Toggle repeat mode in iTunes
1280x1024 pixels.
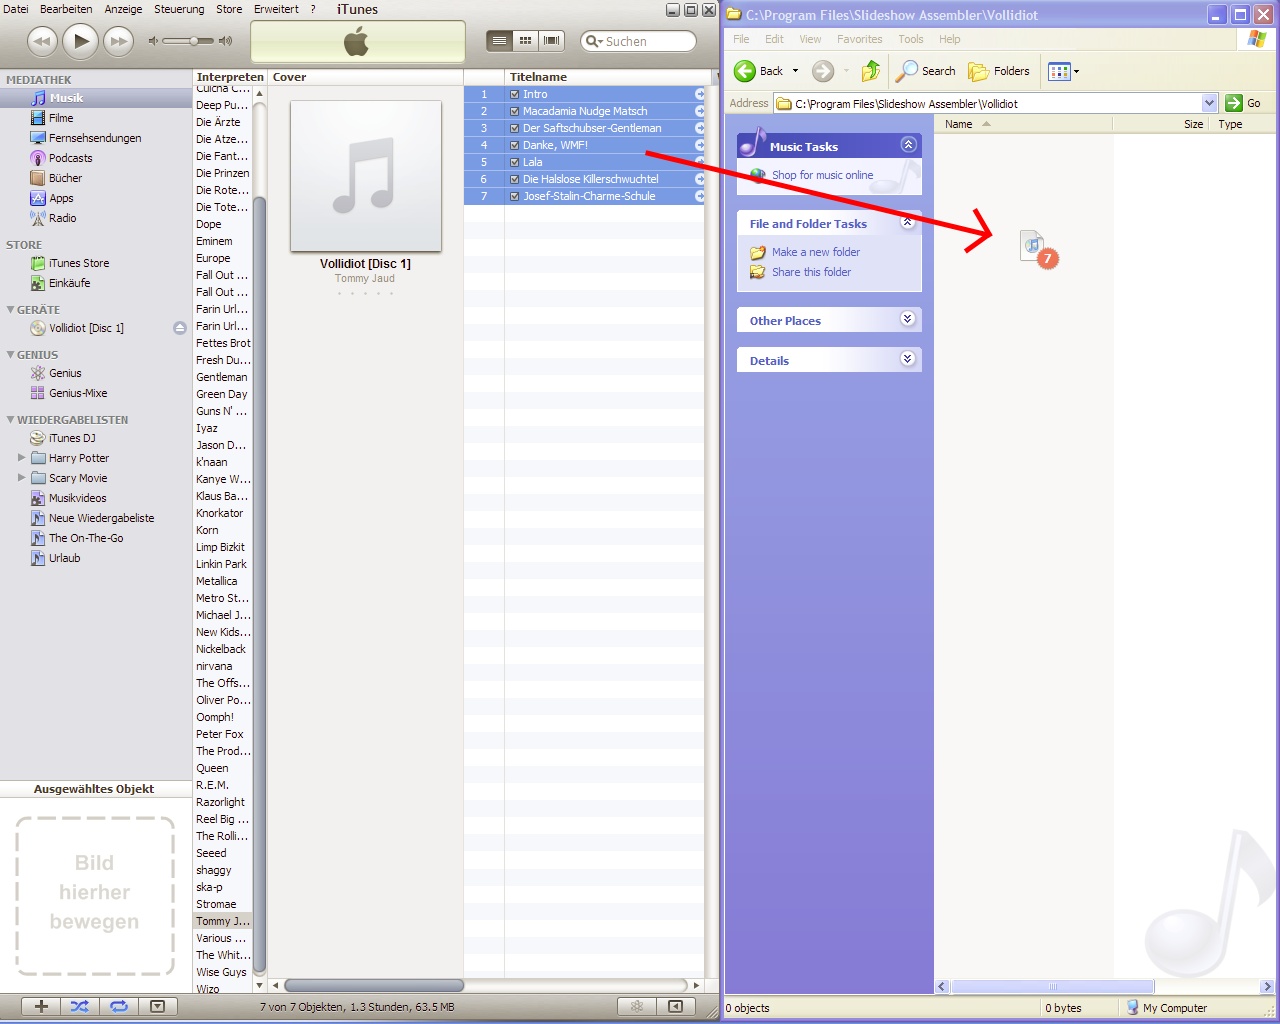tap(119, 1006)
